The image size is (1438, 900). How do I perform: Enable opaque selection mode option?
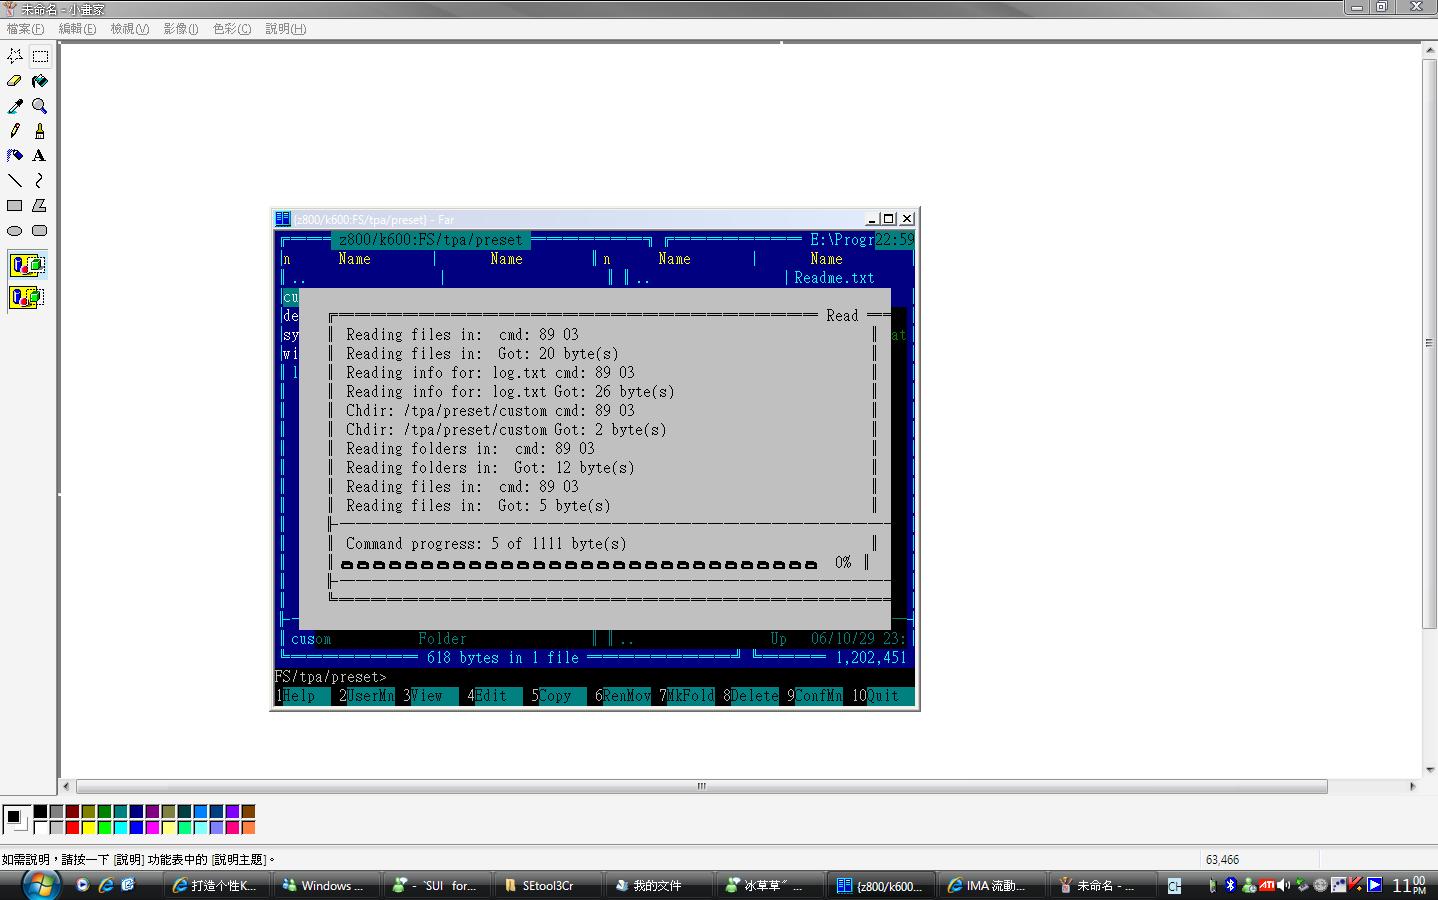(27, 265)
